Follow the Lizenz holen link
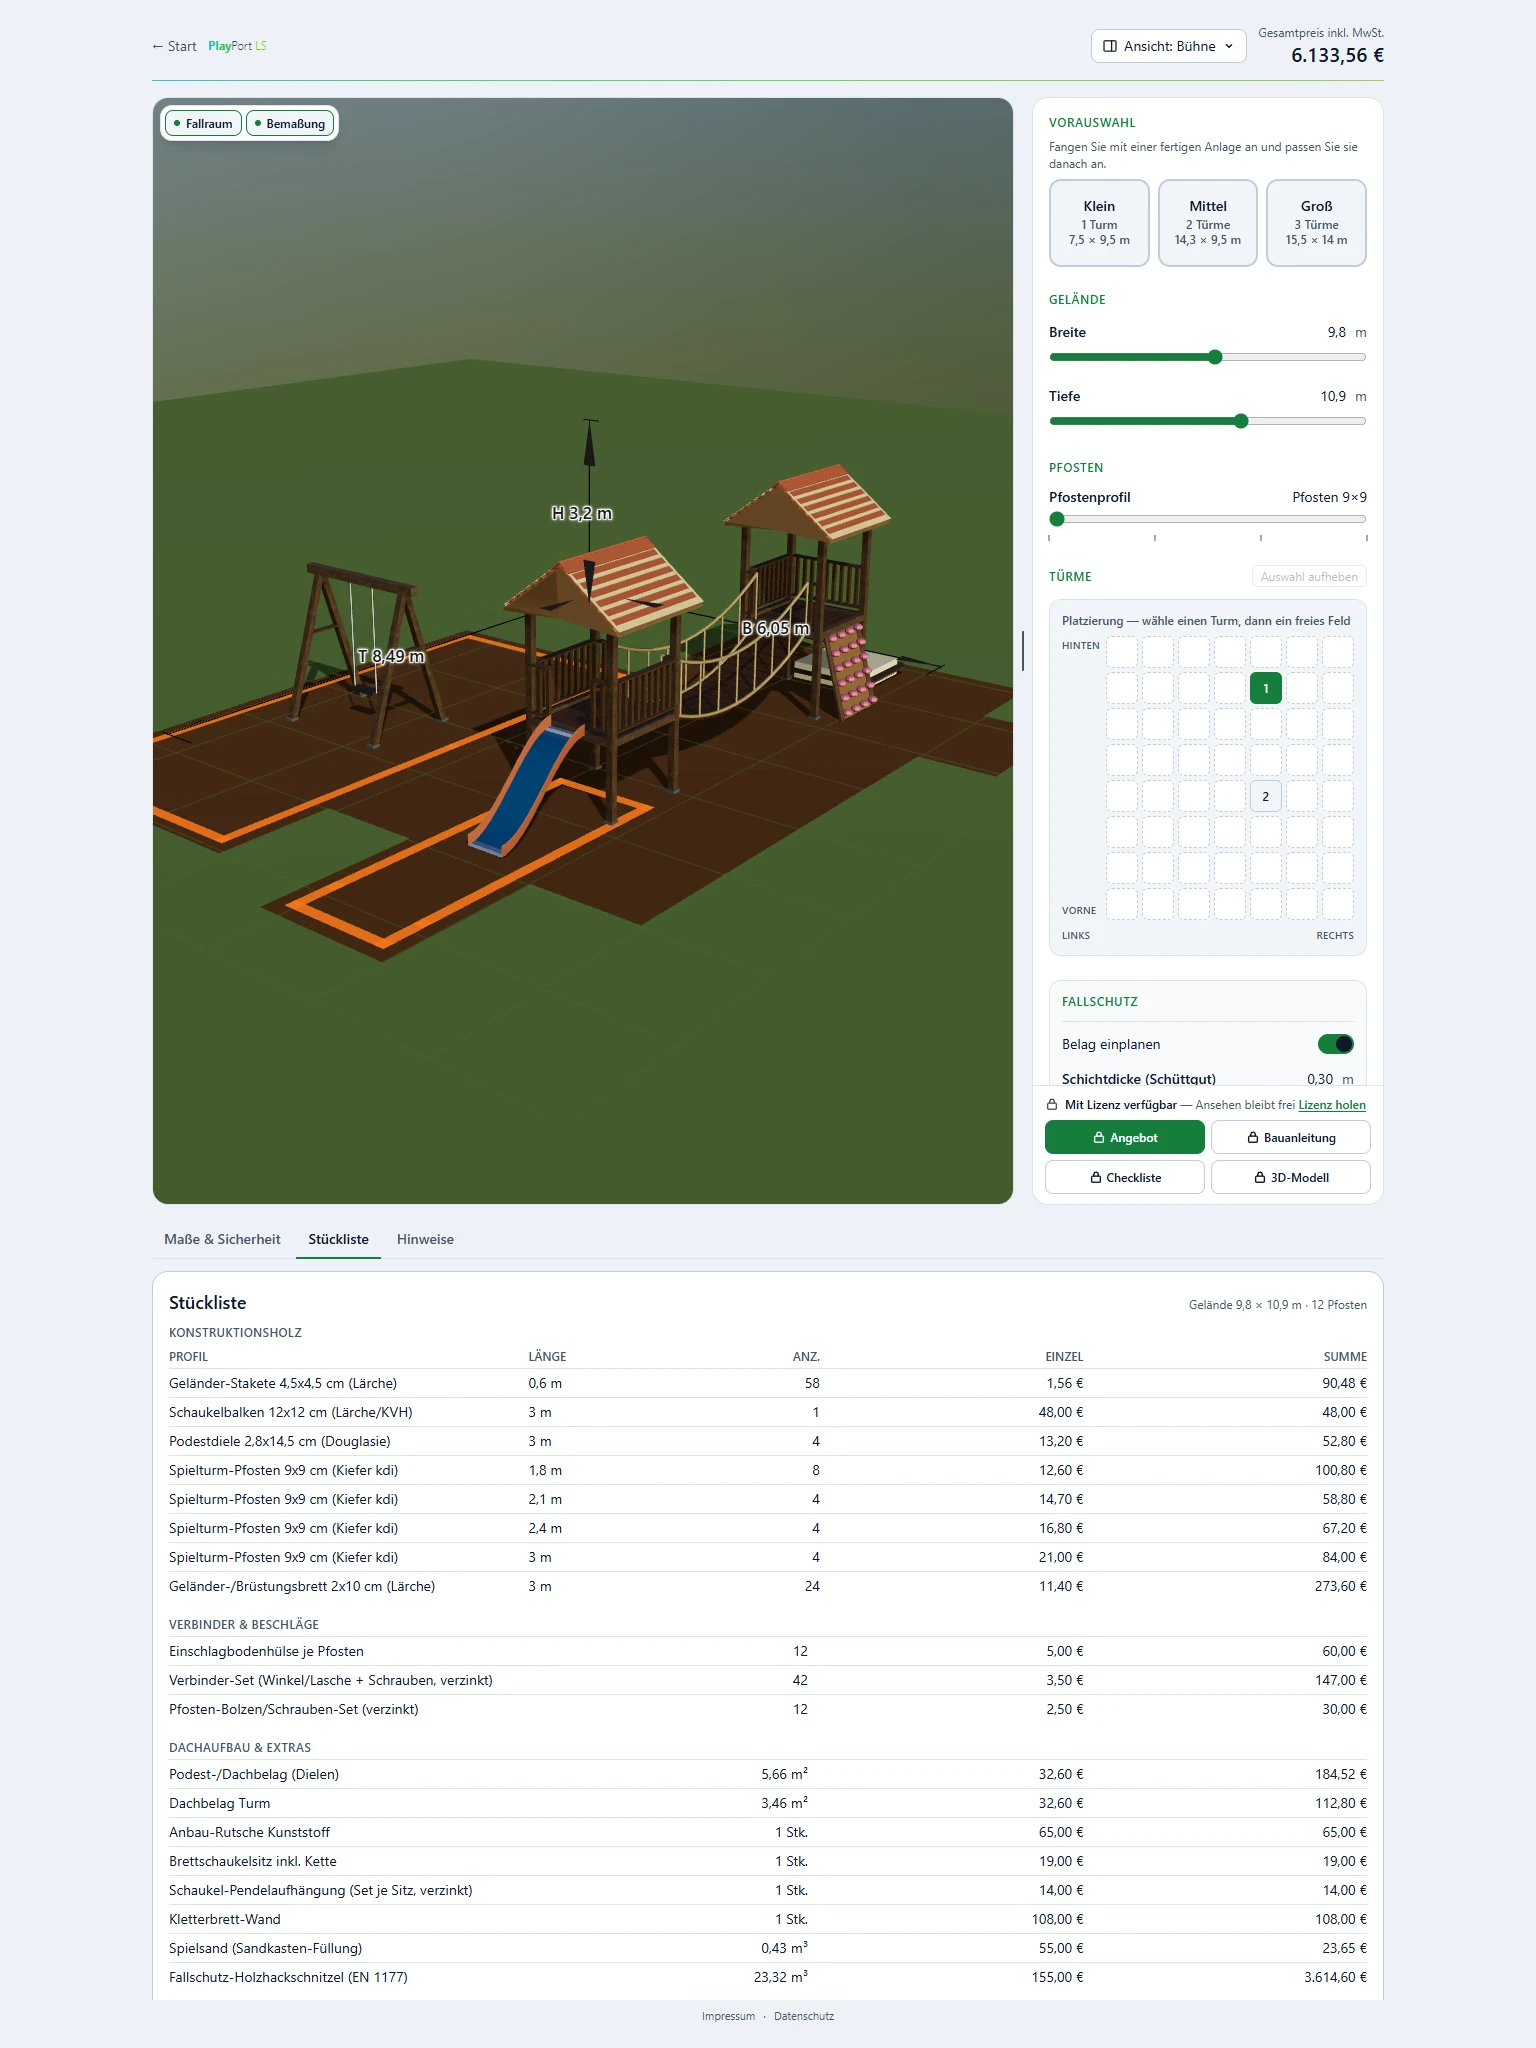1536x2048 pixels. 1332,1105
